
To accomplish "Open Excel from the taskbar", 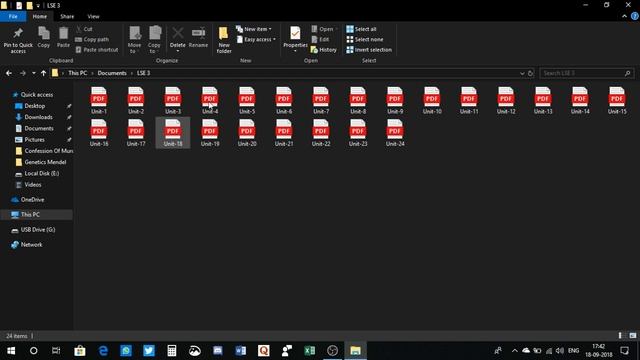I will click(x=310, y=351).
